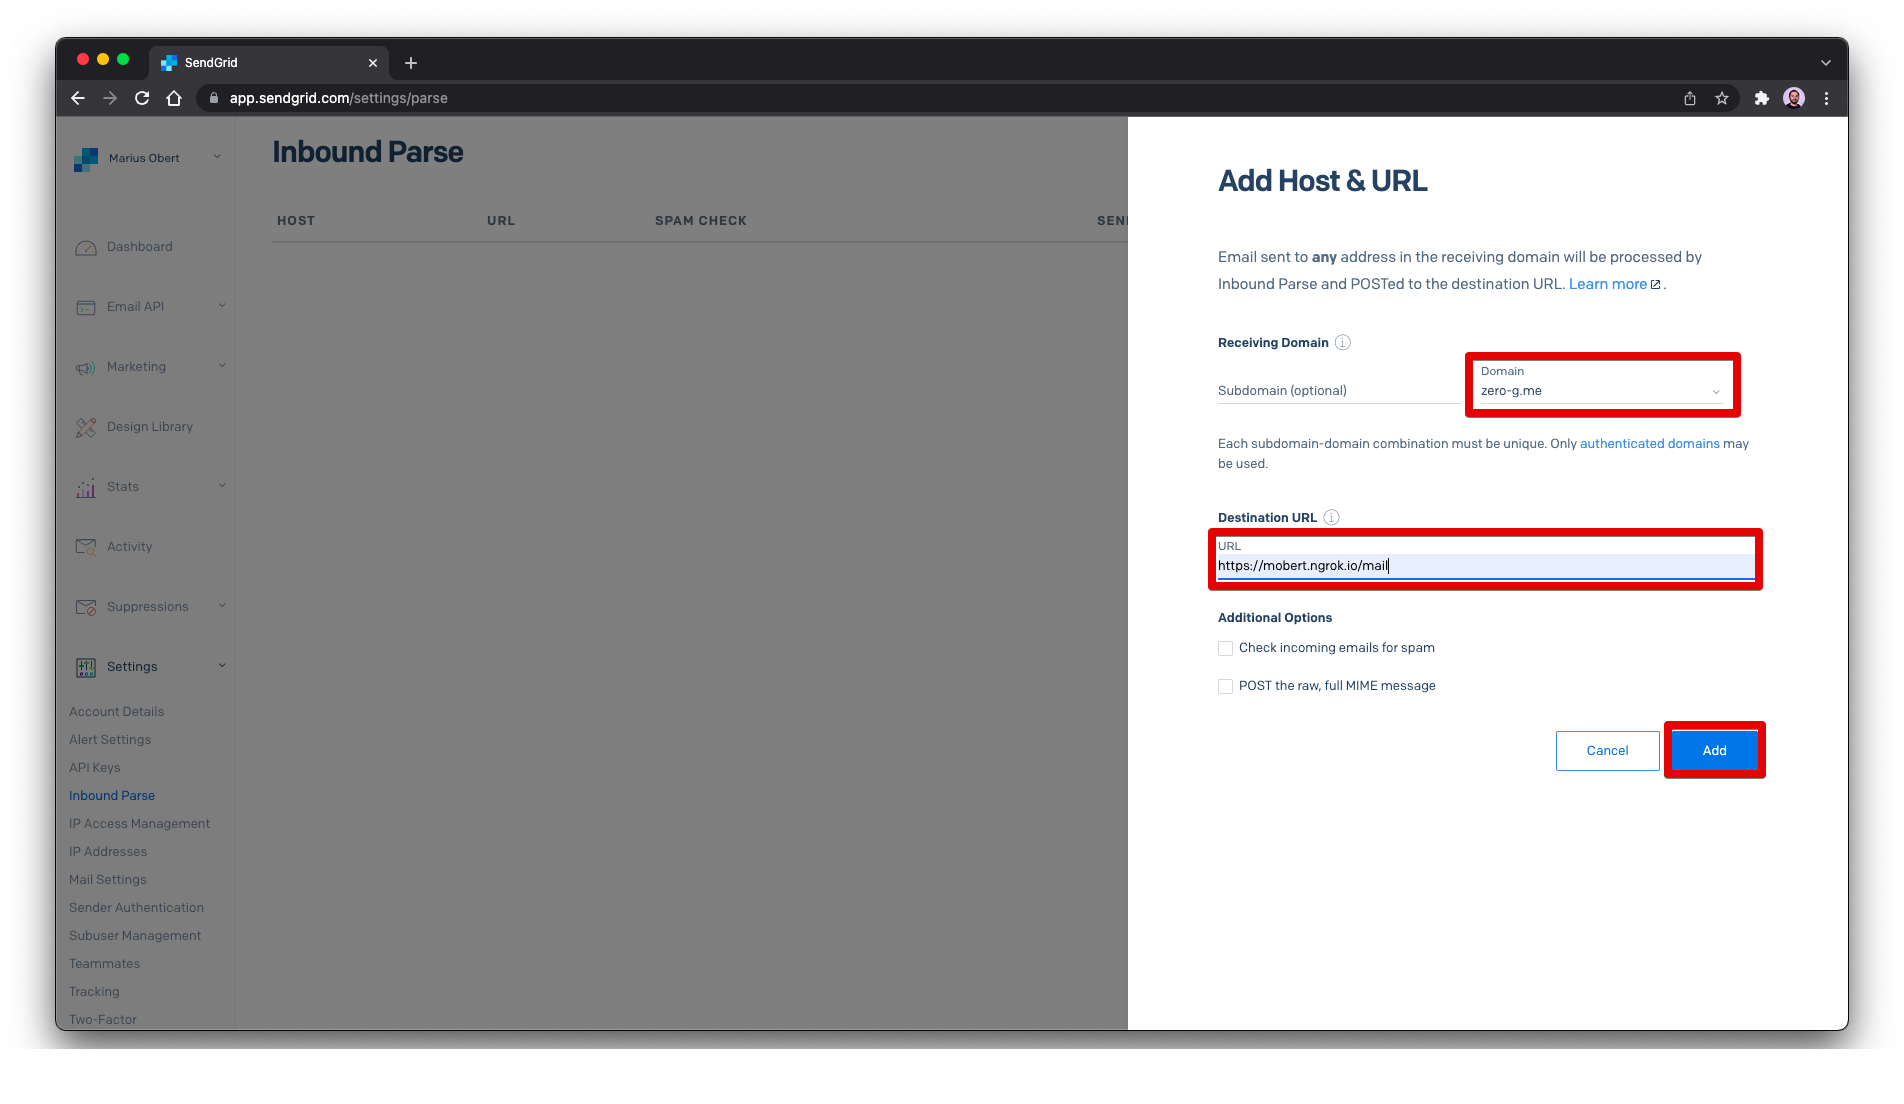The image size is (1904, 1104).
Task: Open the Chrome profile avatar
Action: [x=1794, y=98]
